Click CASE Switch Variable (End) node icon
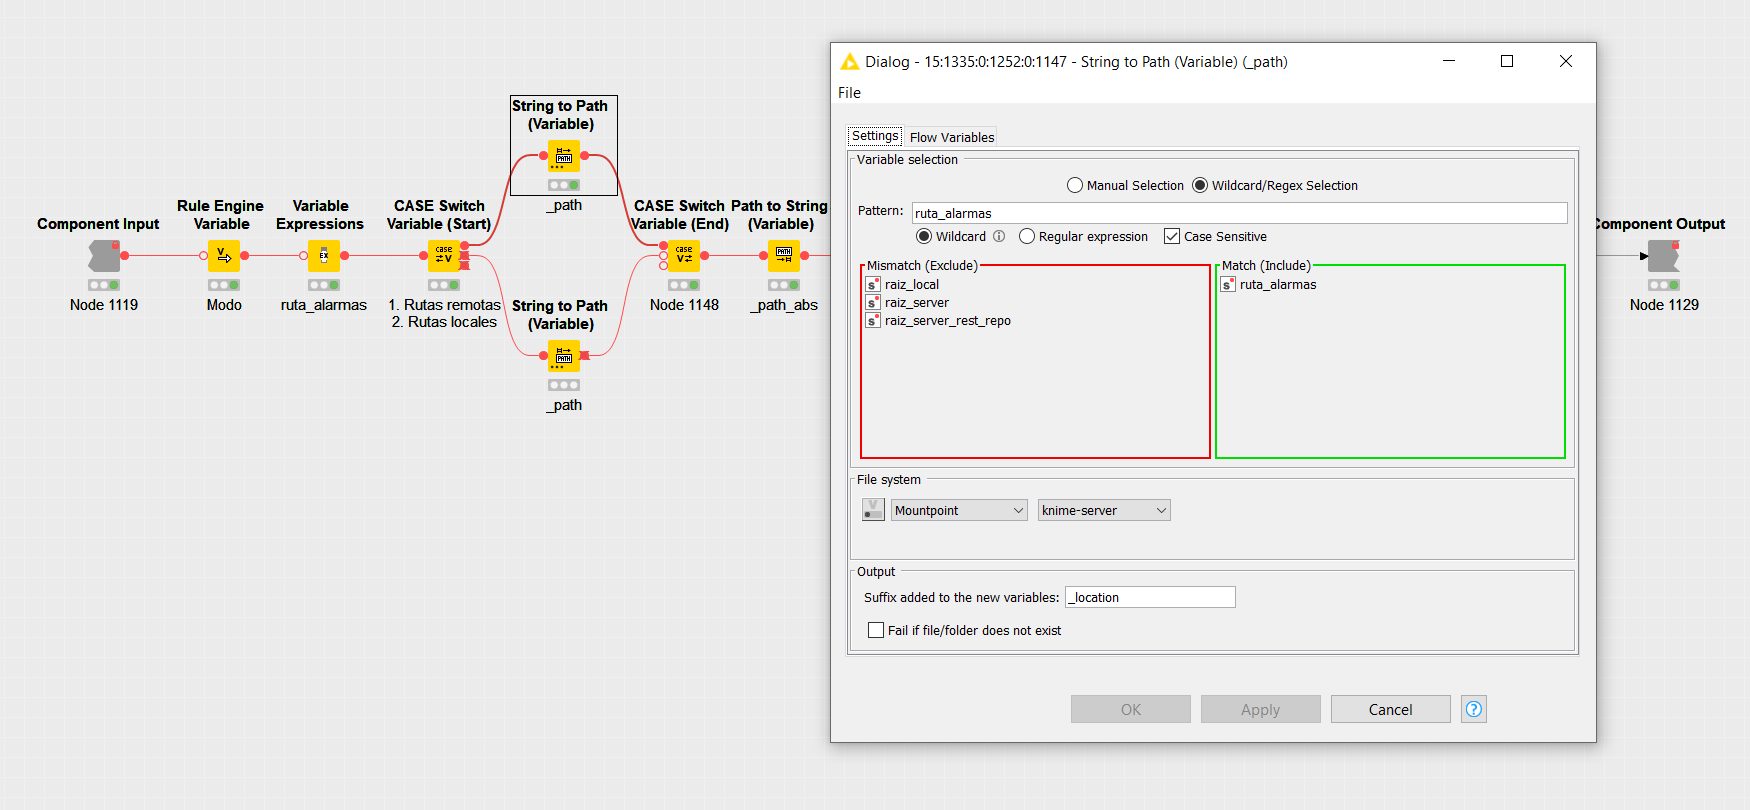 [683, 256]
